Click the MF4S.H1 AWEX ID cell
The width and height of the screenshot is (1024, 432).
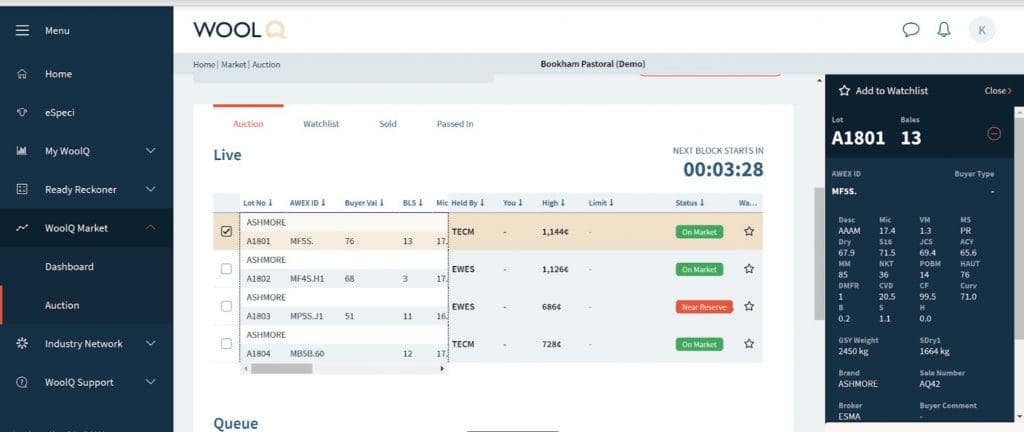[x=307, y=279]
